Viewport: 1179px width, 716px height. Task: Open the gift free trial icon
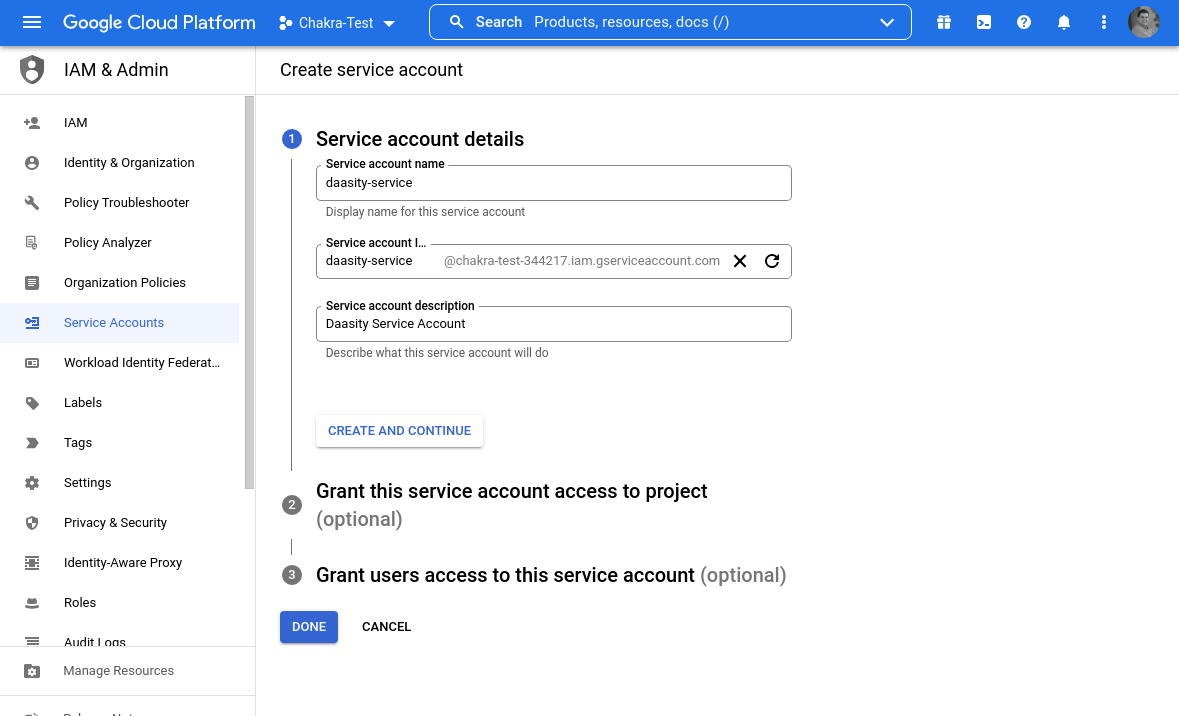[x=944, y=22]
